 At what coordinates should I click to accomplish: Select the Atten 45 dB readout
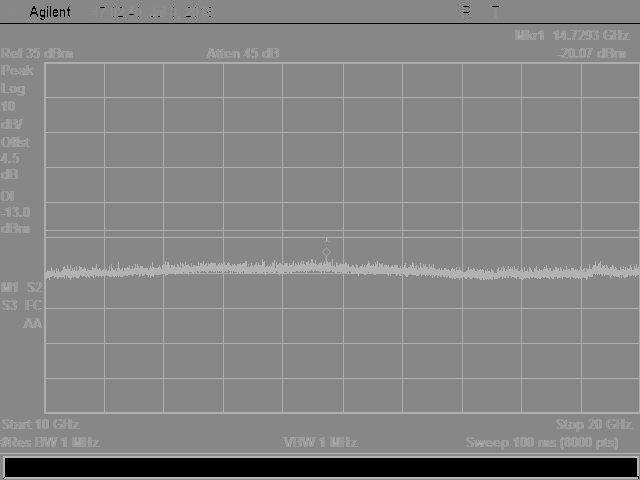(242, 53)
